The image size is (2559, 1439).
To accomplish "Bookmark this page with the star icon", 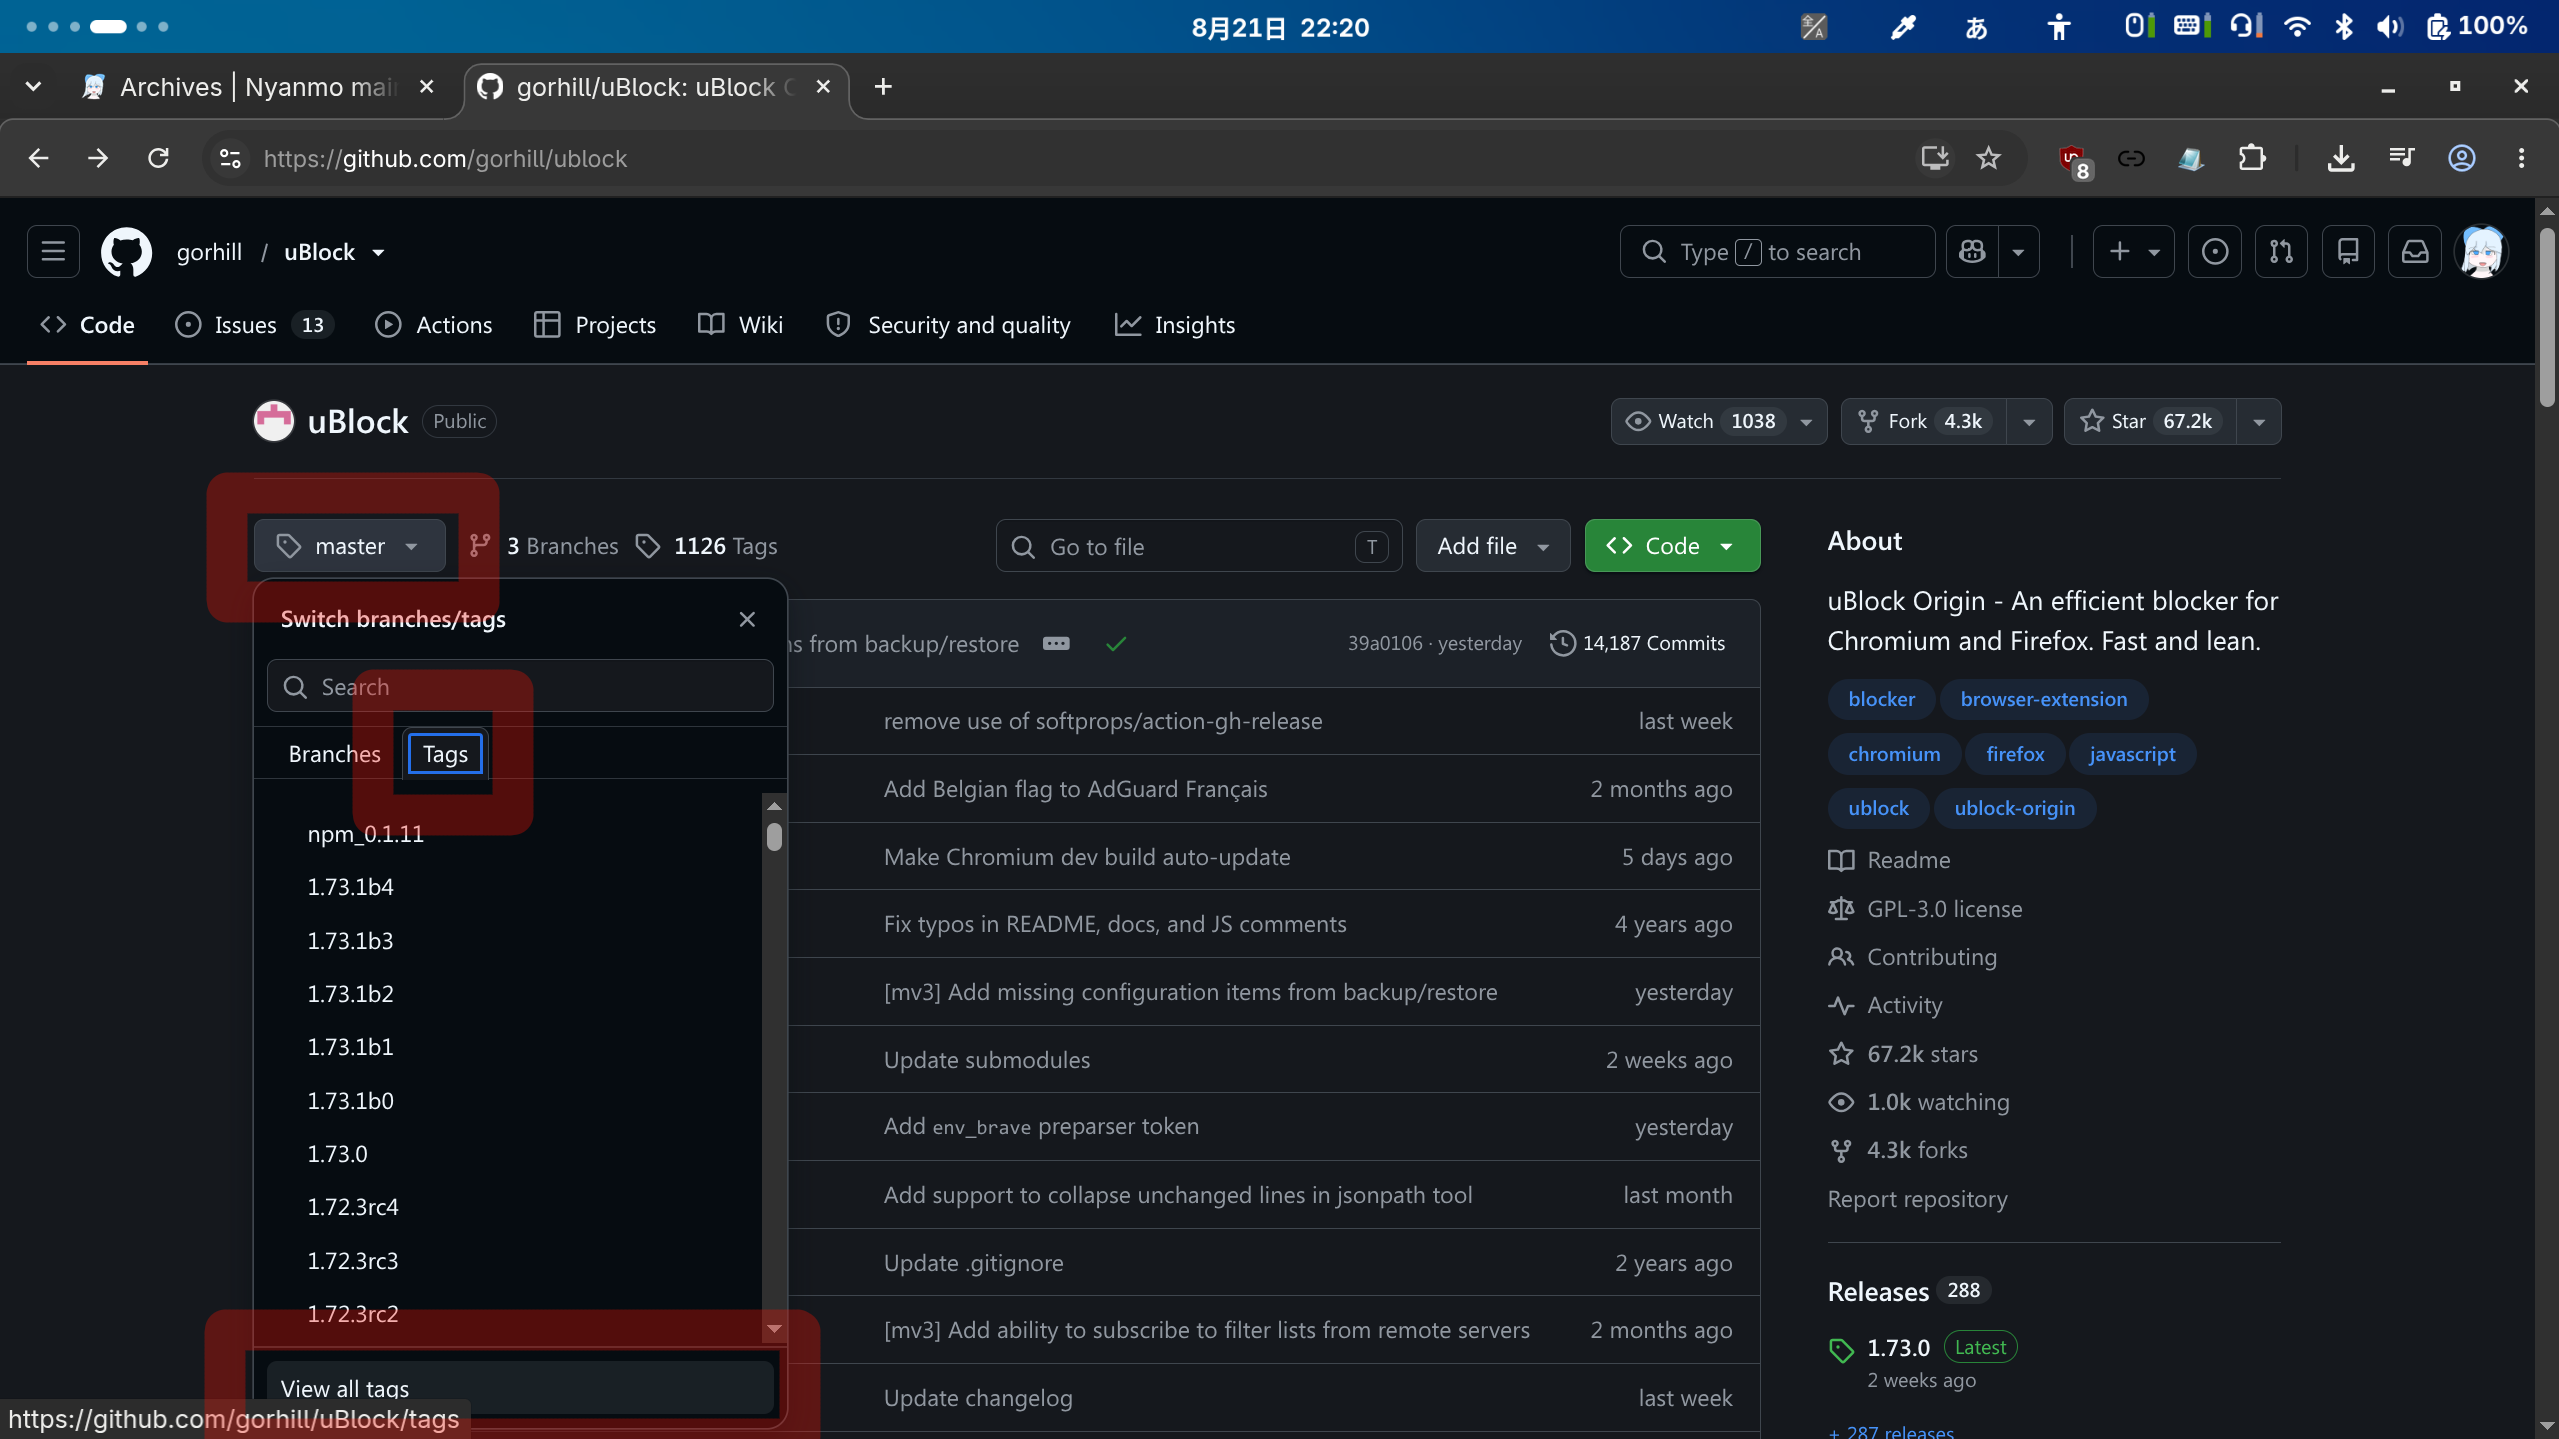I will 1988,158.
